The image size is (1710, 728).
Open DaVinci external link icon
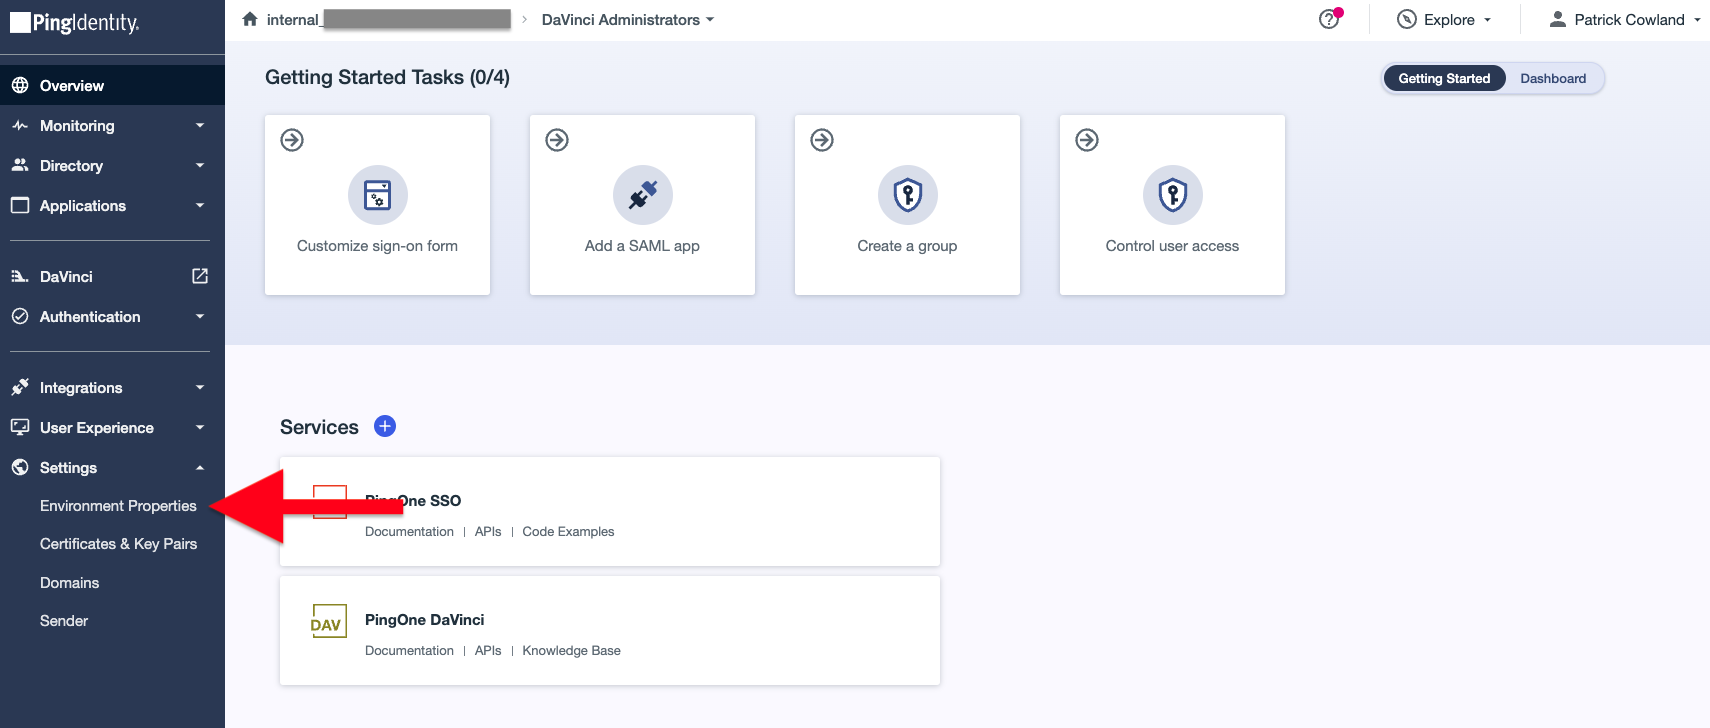coord(200,276)
